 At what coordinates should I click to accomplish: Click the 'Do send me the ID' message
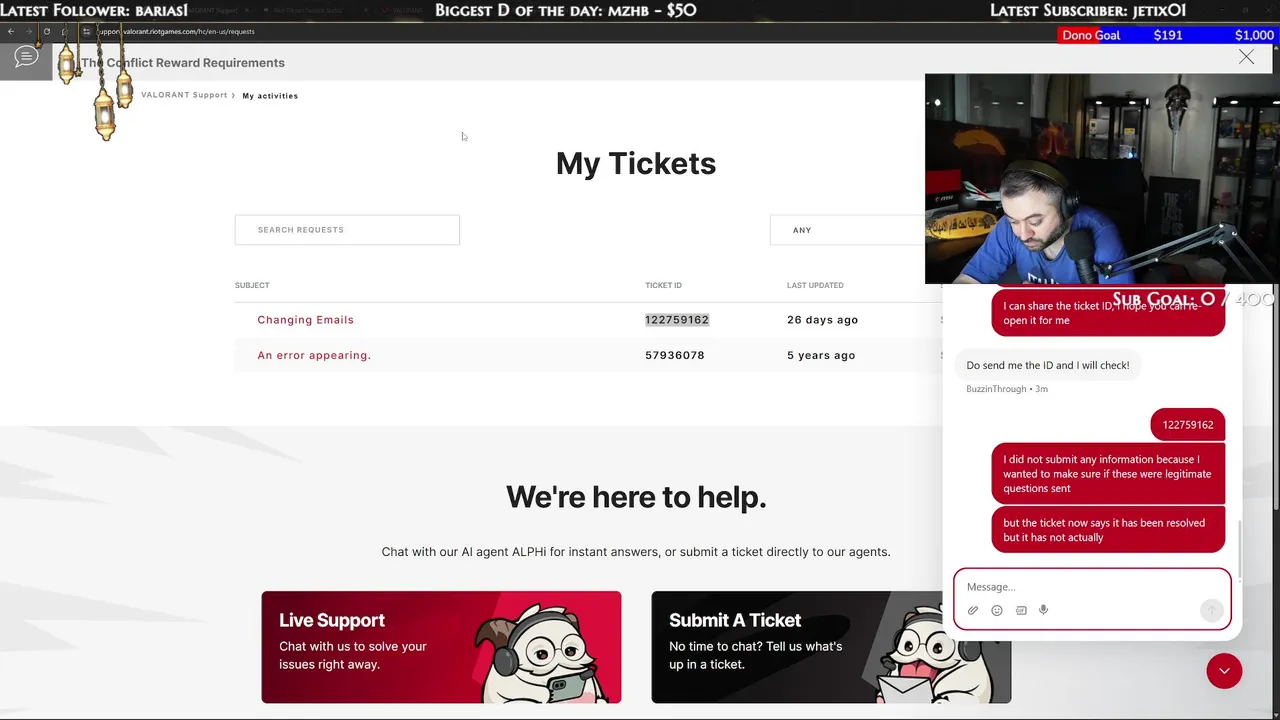1048,365
